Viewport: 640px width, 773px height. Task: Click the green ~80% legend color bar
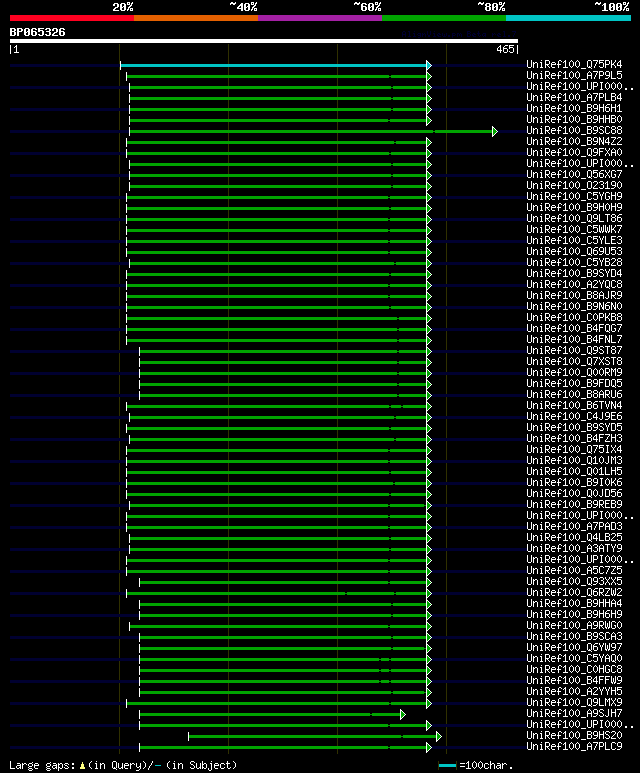(x=444, y=18)
